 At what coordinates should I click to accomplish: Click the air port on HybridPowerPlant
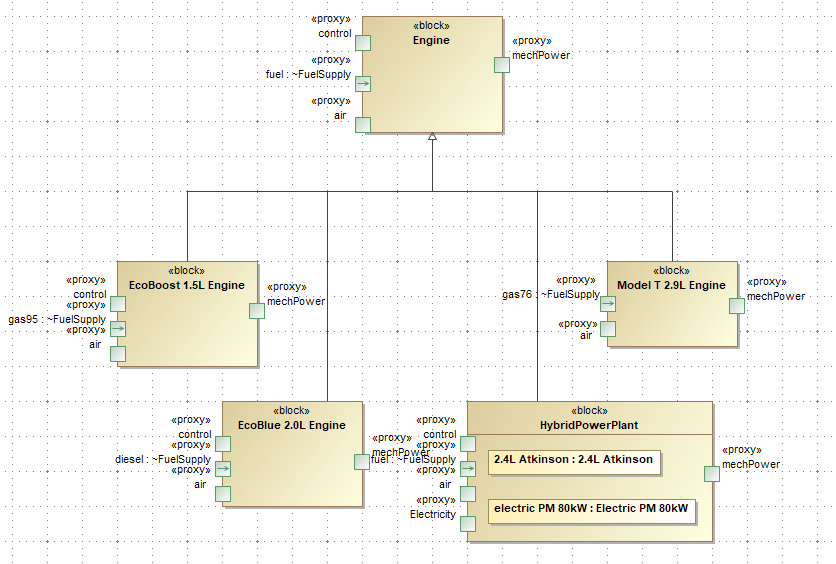tap(468, 494)
